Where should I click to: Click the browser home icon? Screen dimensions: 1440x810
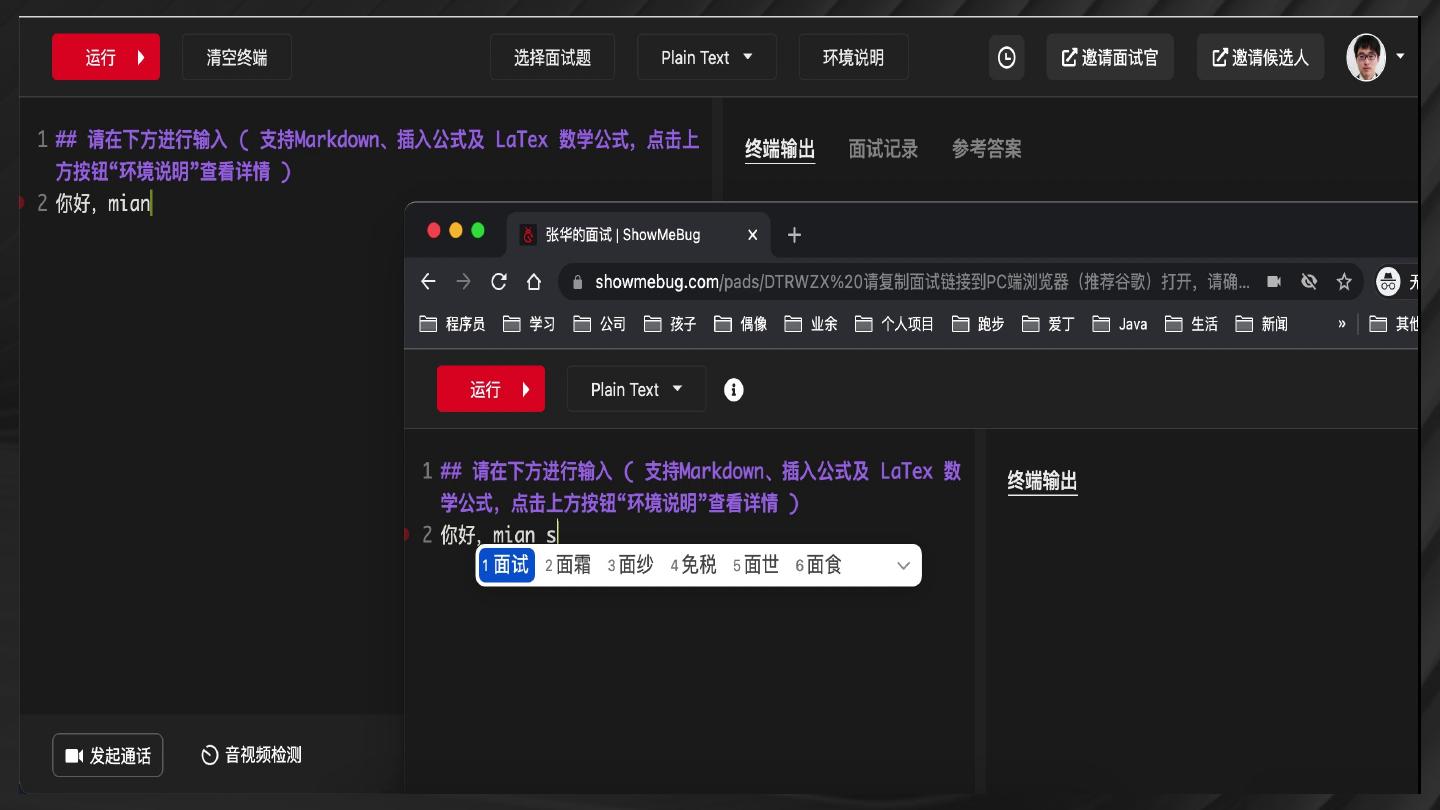coord(534,282)
